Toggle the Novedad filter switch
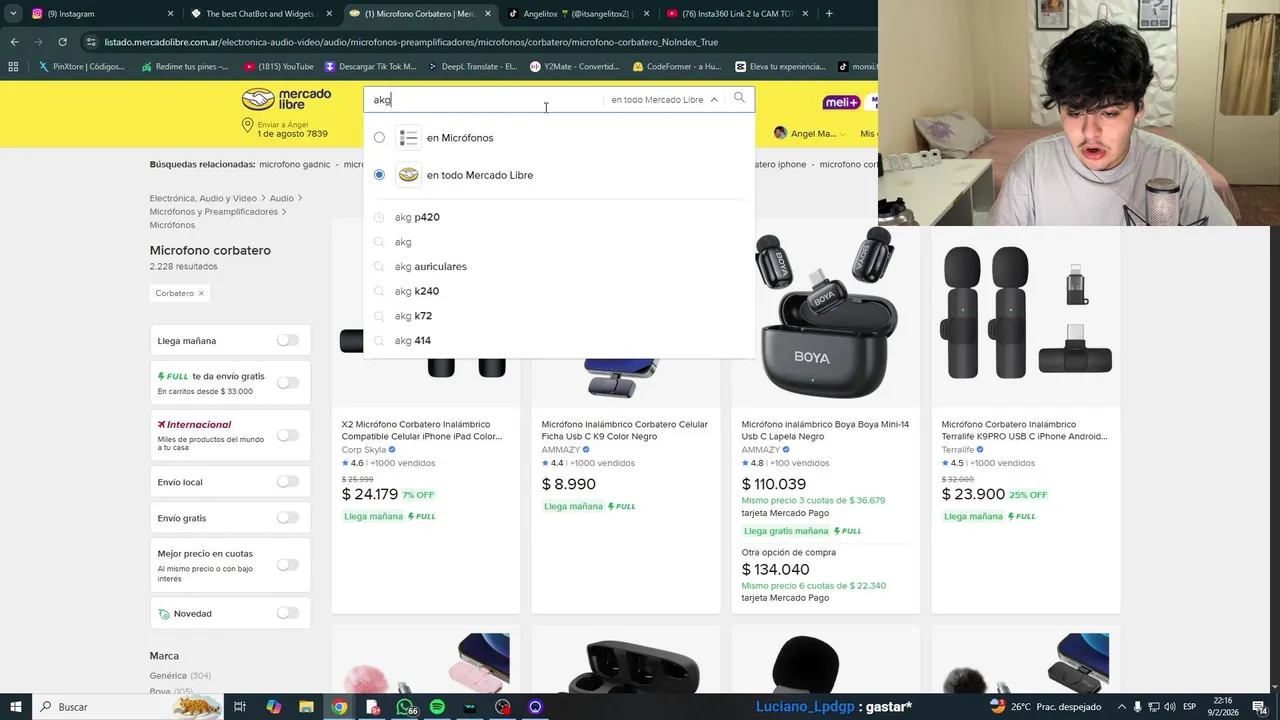 (x=288, y=612)
